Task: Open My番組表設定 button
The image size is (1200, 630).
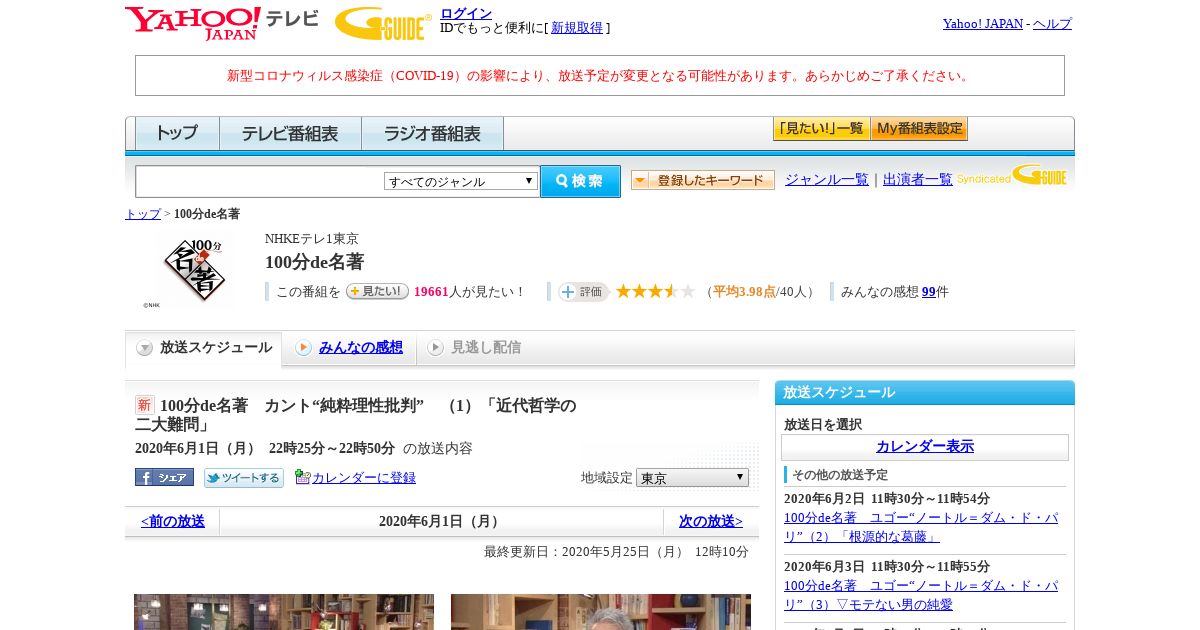Action: pyautogui.click(x=919, y=129)
